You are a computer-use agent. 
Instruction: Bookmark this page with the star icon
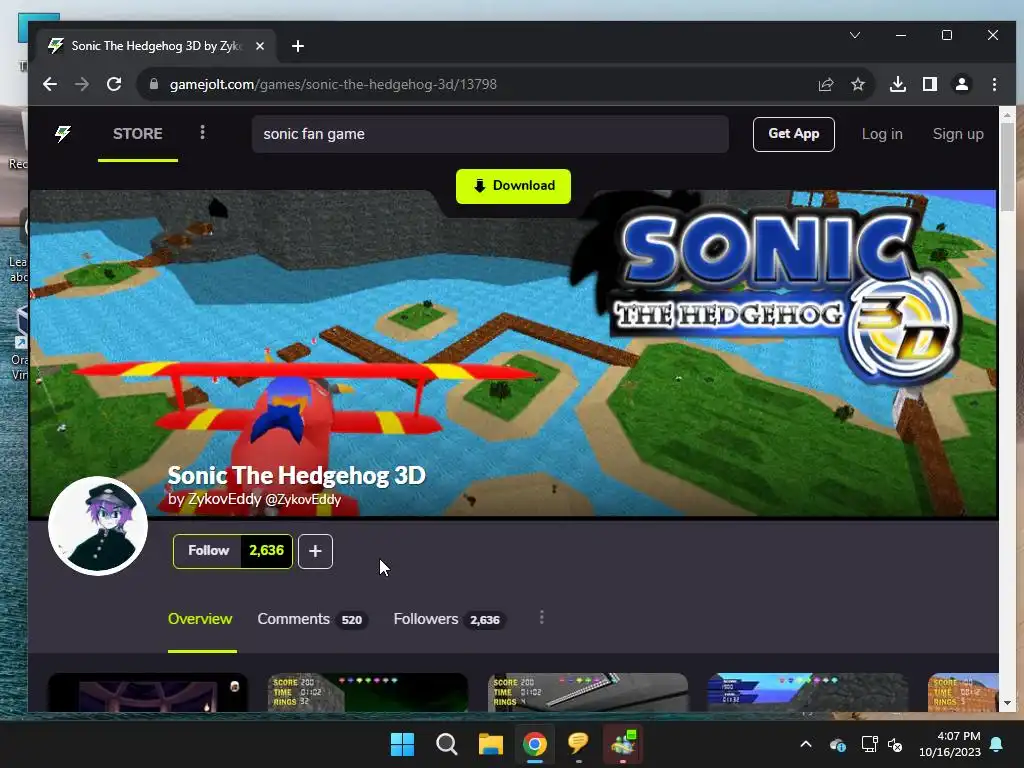[857, 84]
